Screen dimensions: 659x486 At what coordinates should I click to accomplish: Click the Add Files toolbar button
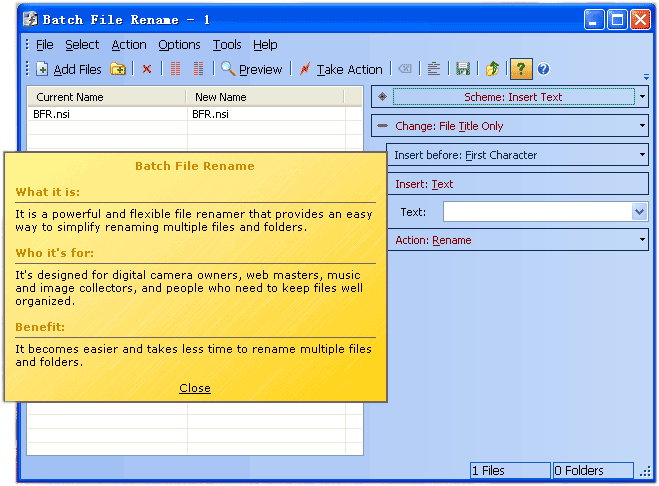[69, 69]
